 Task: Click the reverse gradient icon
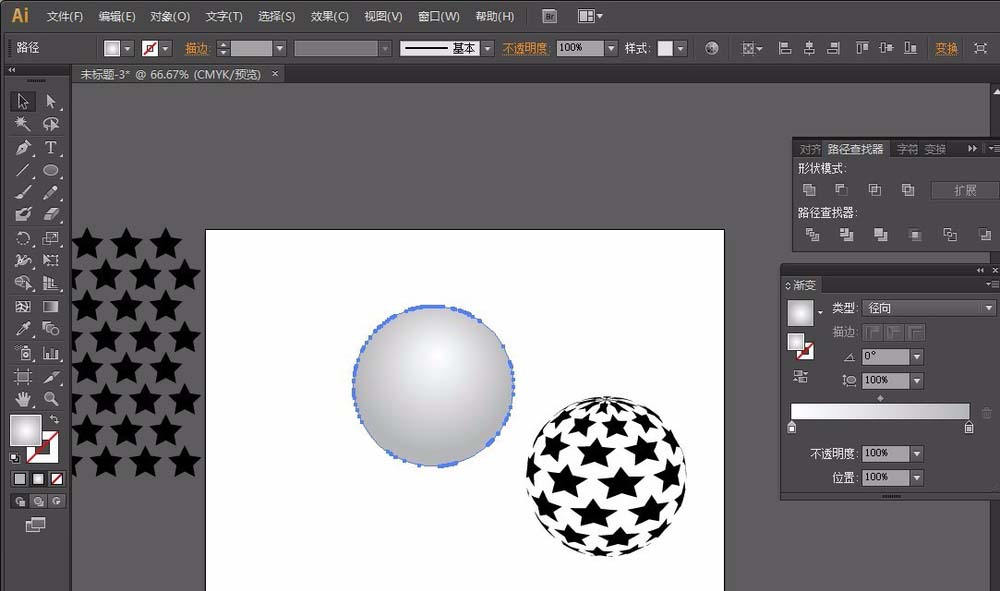click(x=800, y=376)
